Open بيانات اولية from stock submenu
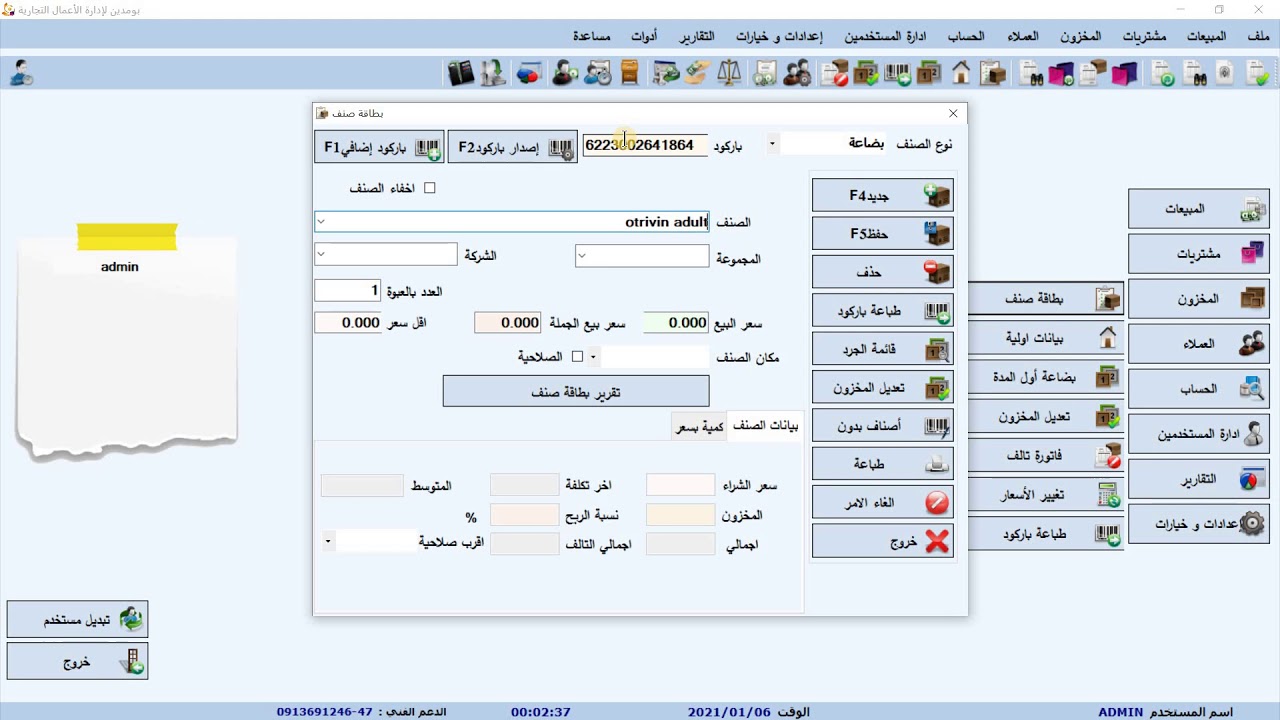Screen dimensions: 1280x720 (x=1046, y=338)
